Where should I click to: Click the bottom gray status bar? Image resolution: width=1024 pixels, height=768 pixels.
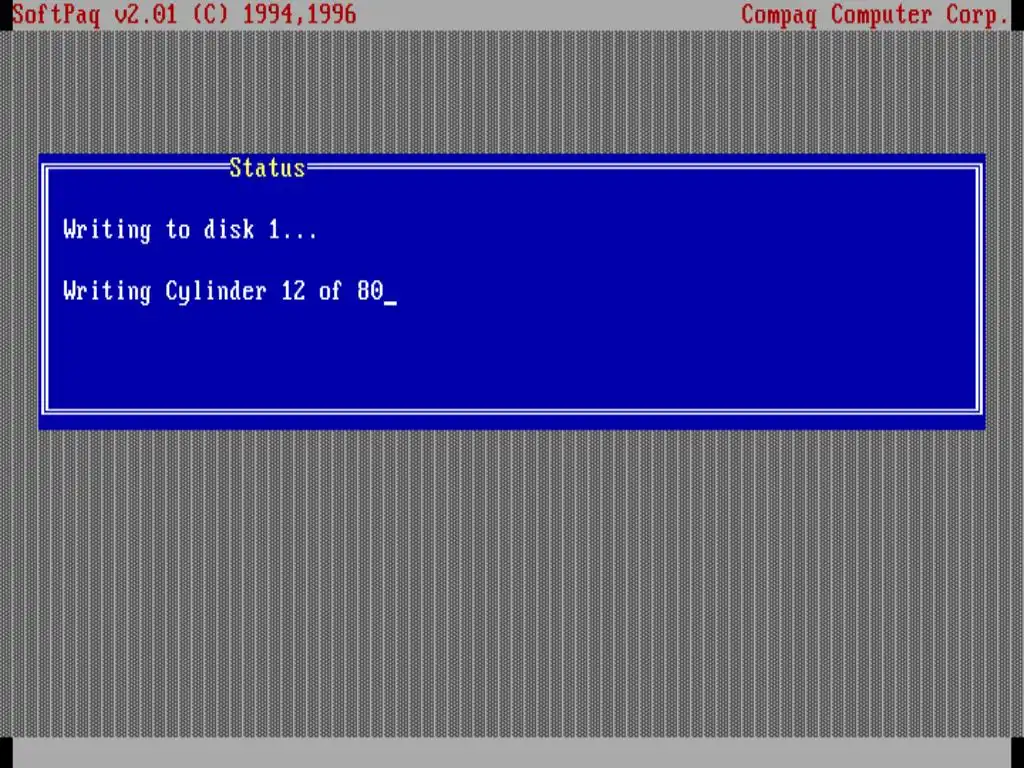coord(512,752)
